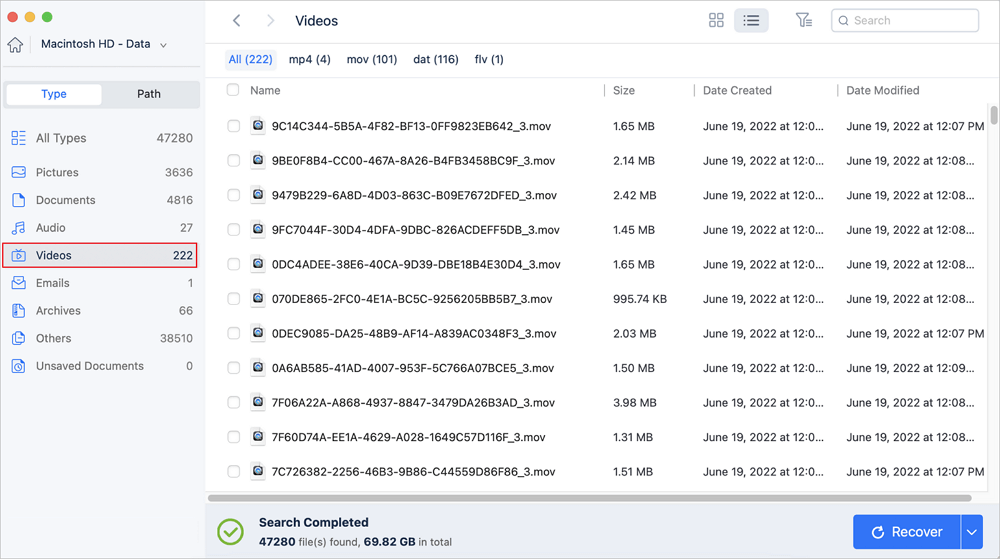Select the flv (1) filter tab
The width and height of the screenshot is (1000, 559).
pos(489,59)
